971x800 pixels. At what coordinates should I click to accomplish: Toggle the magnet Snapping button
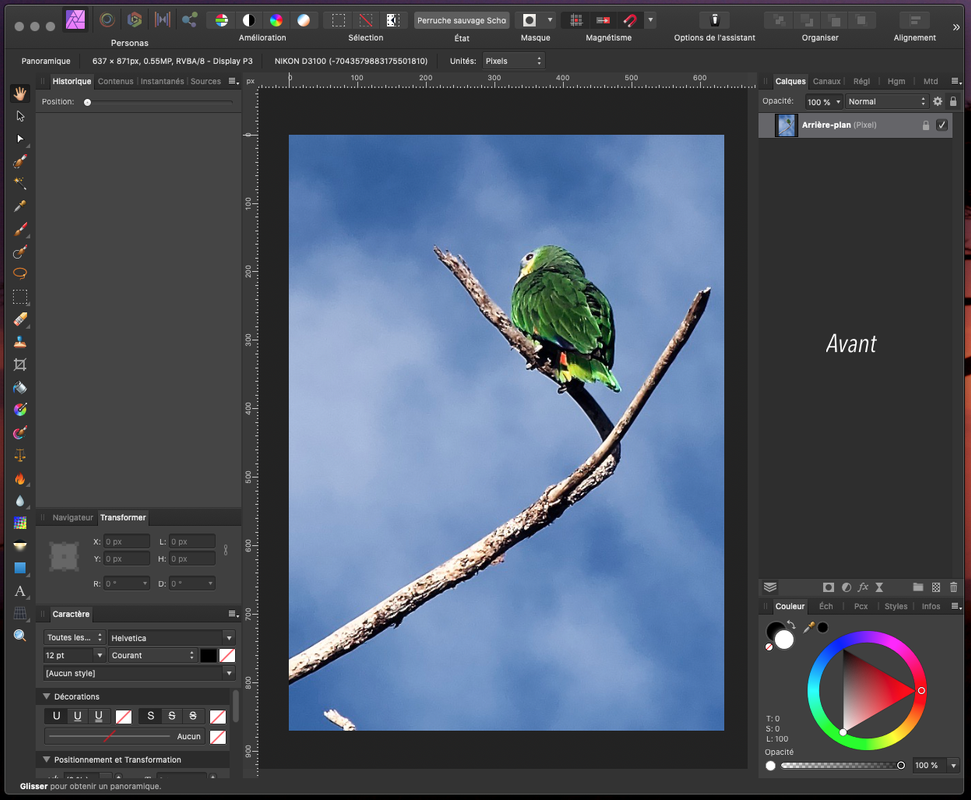[x=630, y=20]
